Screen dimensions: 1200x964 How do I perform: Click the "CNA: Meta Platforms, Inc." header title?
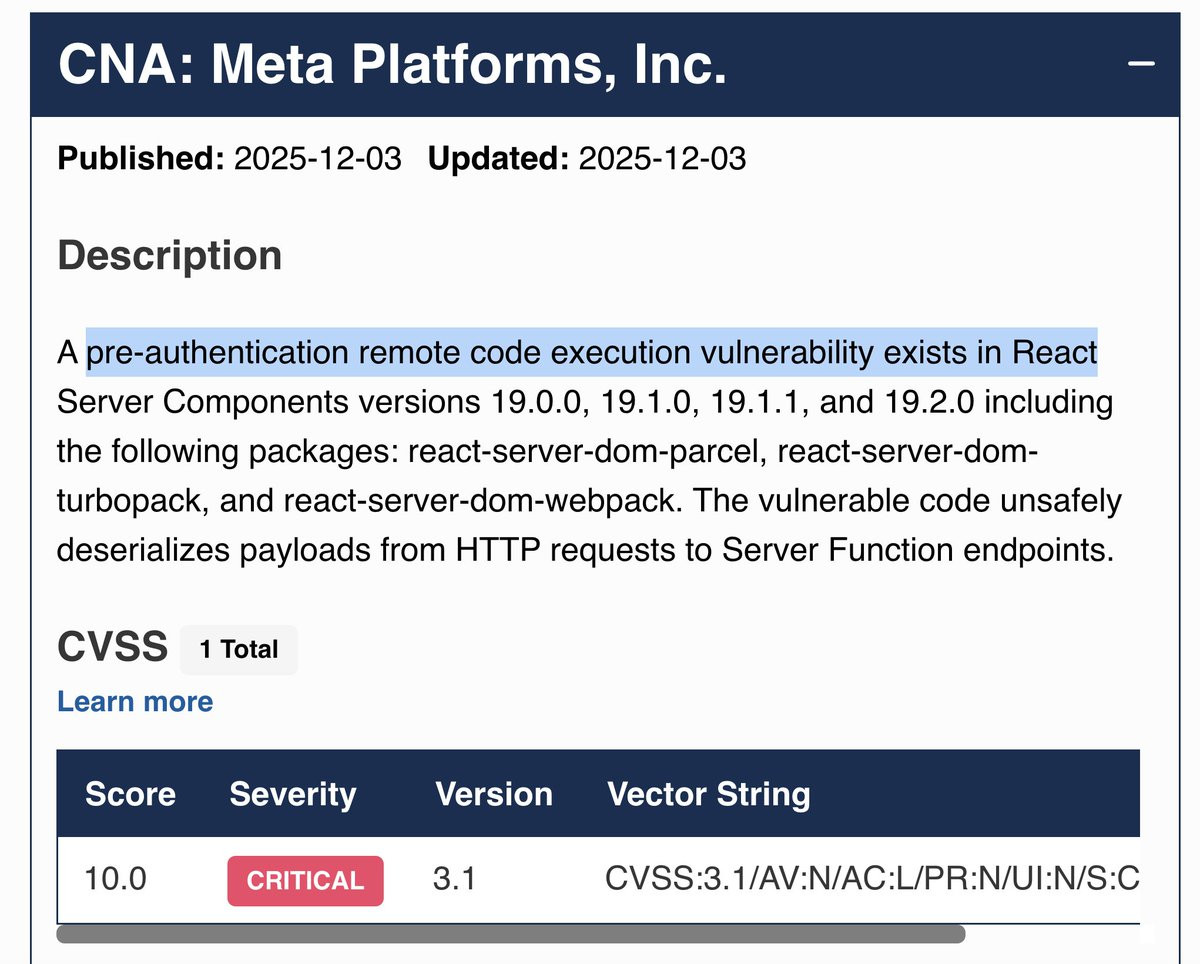(392, 64)
